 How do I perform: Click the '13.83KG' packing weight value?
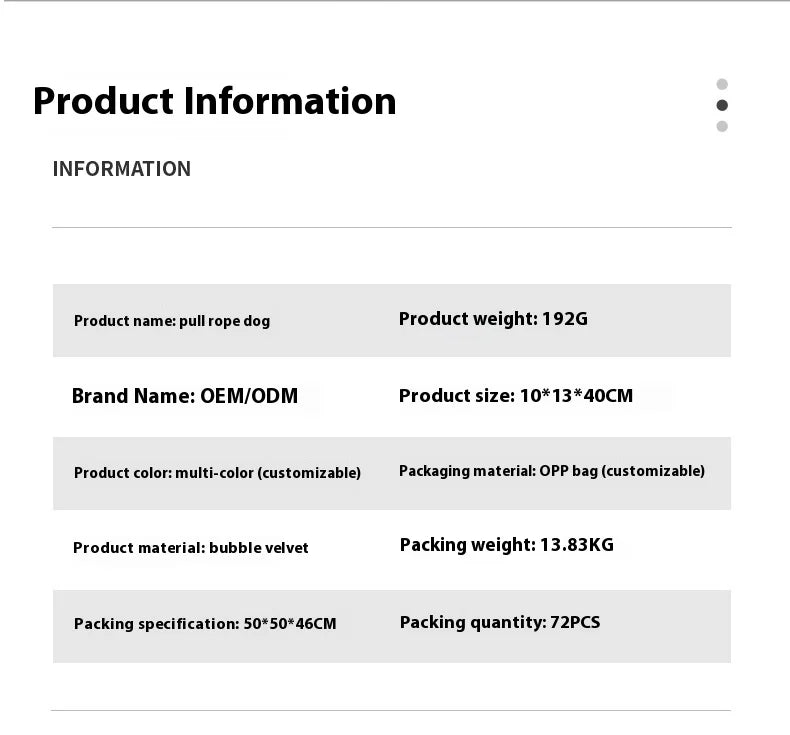pyautogui.click(x=576, y=545)
